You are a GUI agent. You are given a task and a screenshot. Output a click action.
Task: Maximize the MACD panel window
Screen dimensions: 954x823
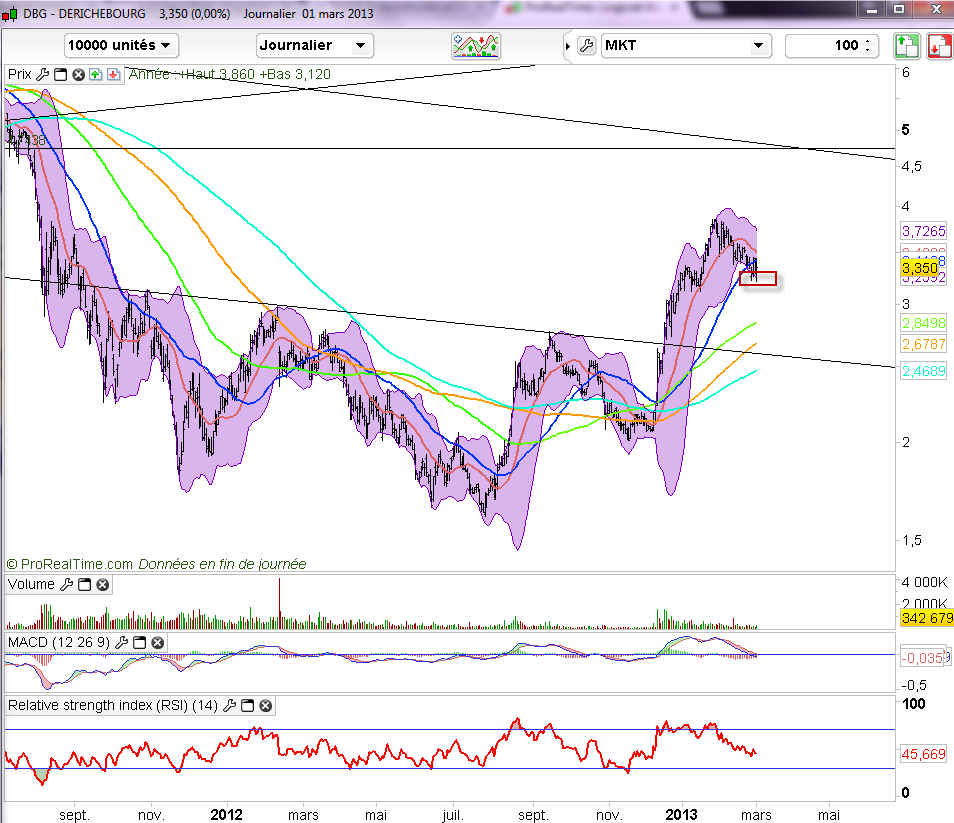(140, 641)
